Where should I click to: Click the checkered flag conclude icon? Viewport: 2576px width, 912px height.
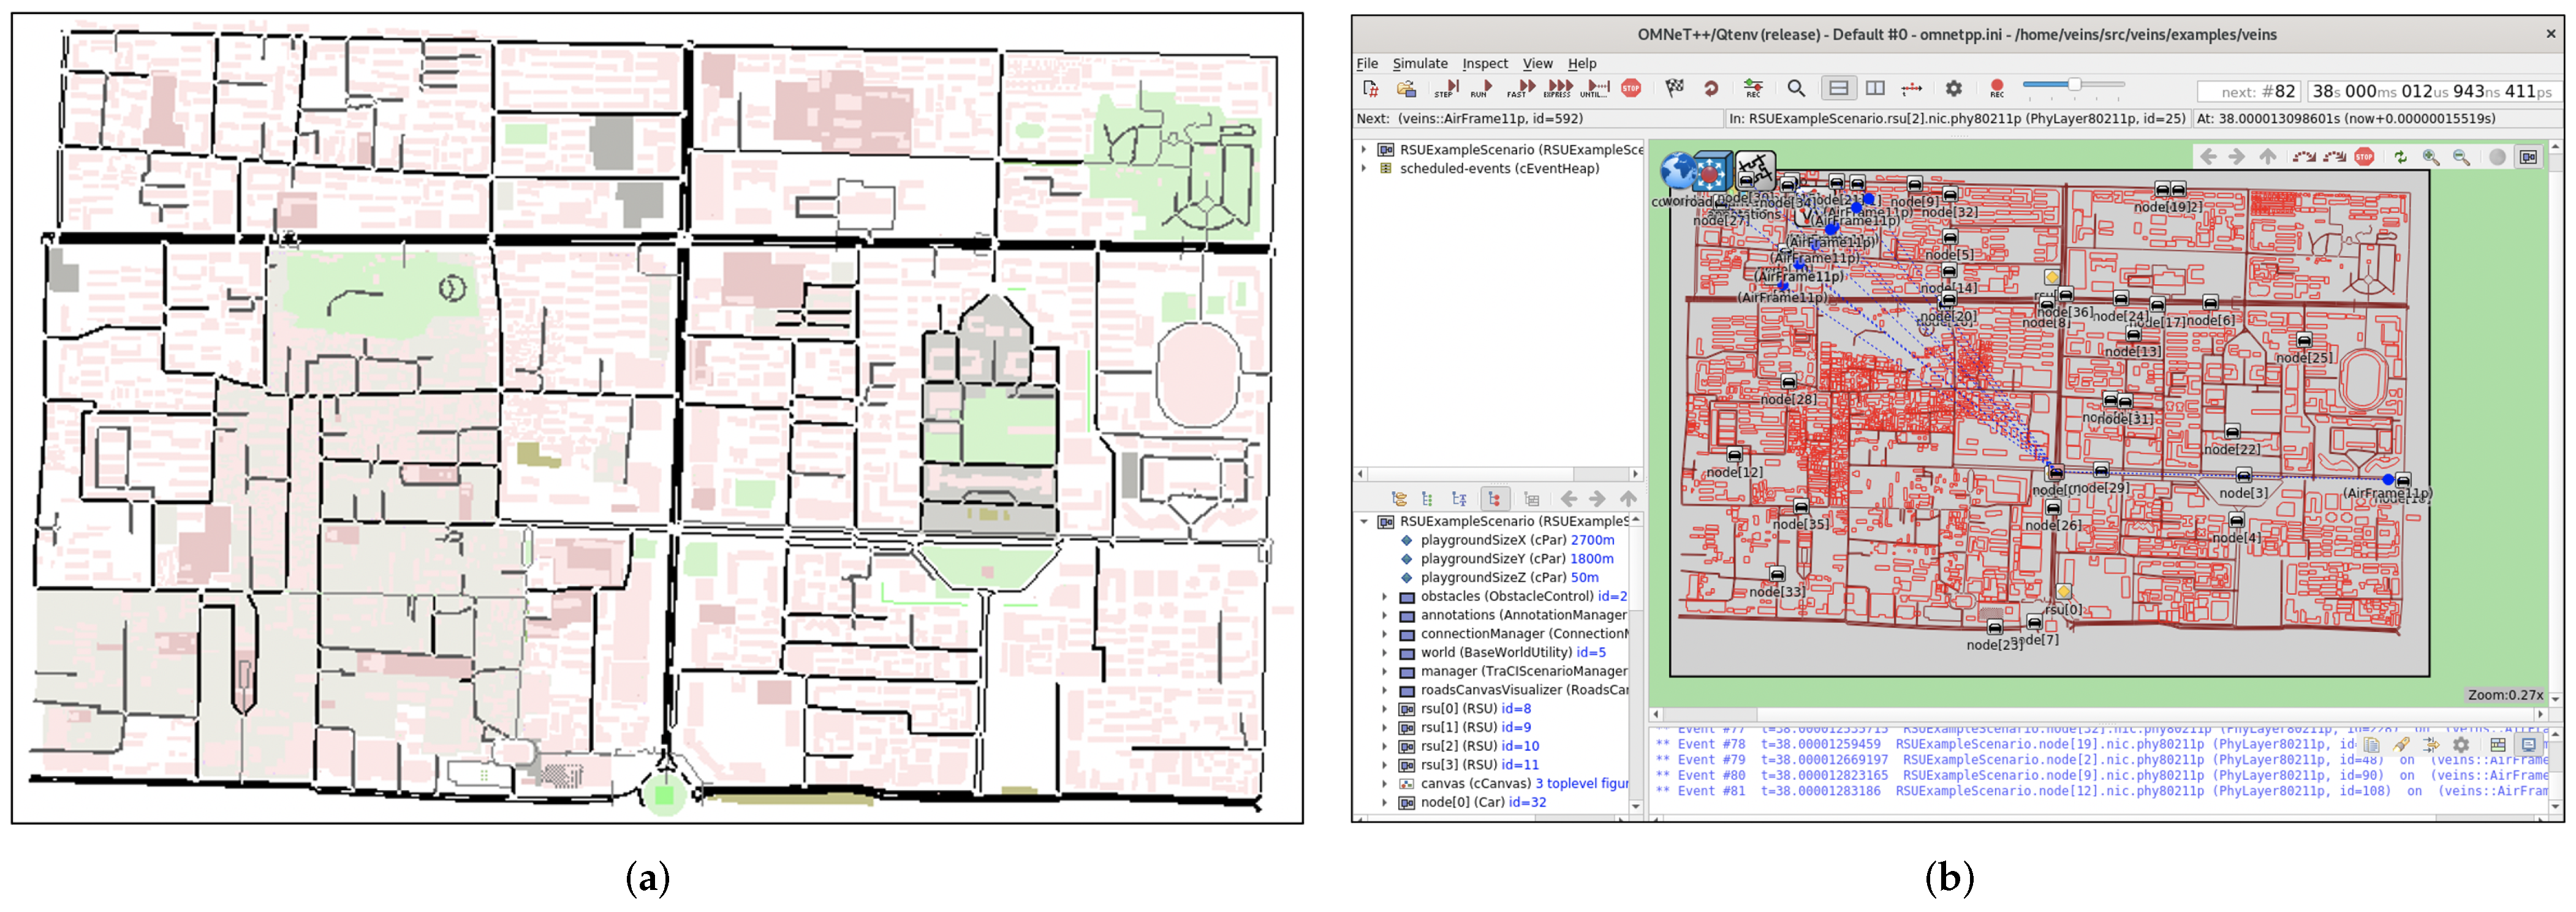(1675, 88)
